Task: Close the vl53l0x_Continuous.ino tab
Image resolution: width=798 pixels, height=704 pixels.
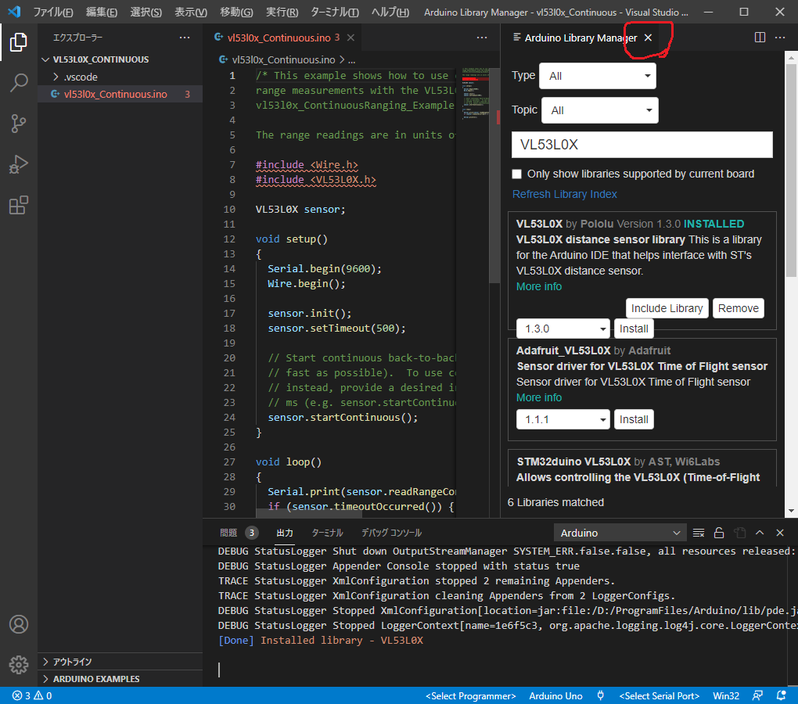Action: (x=351, y=38)
